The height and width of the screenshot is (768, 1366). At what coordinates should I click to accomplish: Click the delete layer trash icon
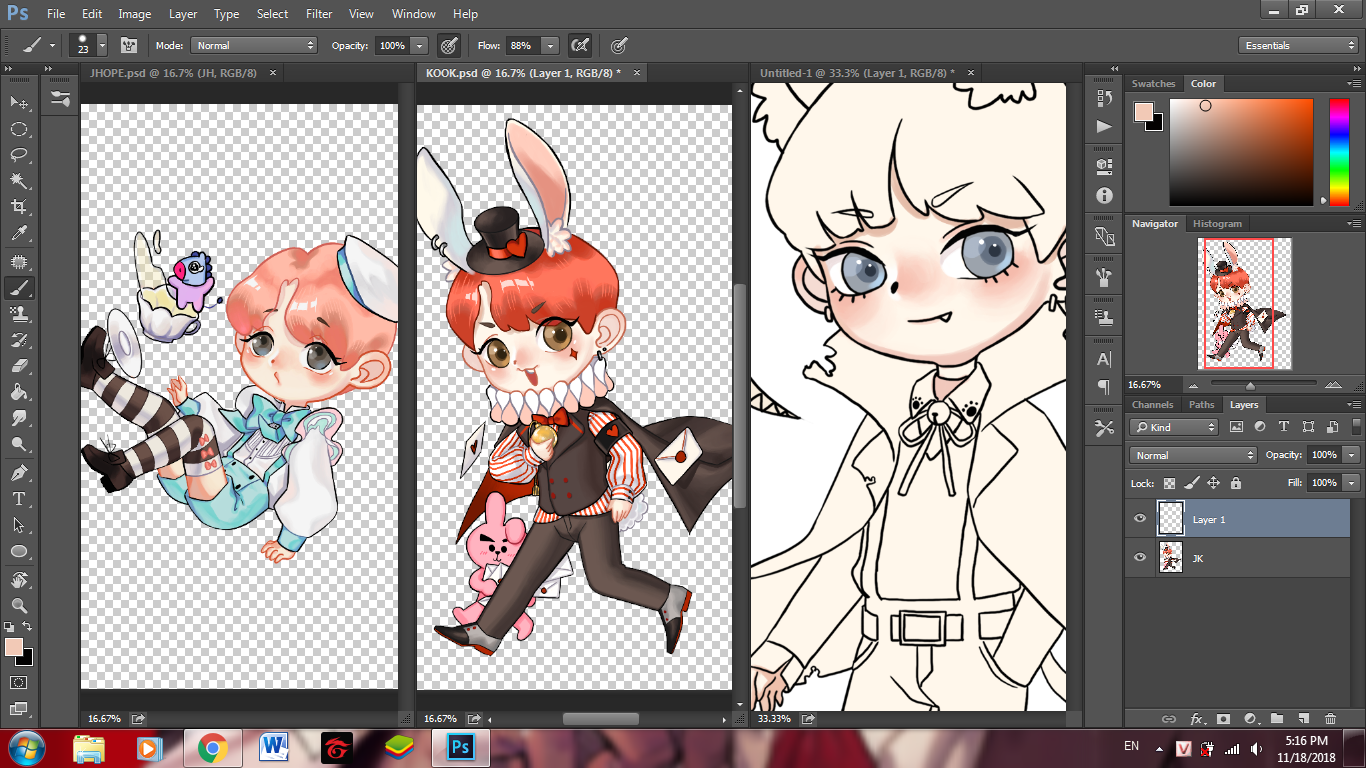point(1330,718)
